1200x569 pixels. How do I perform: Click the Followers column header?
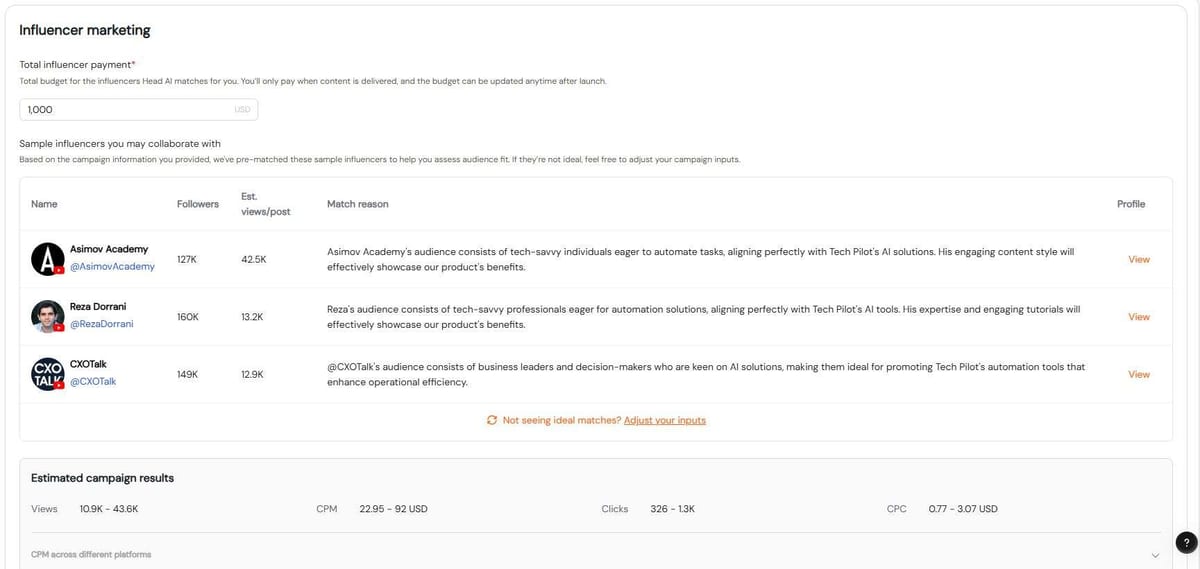pos(198,204)
